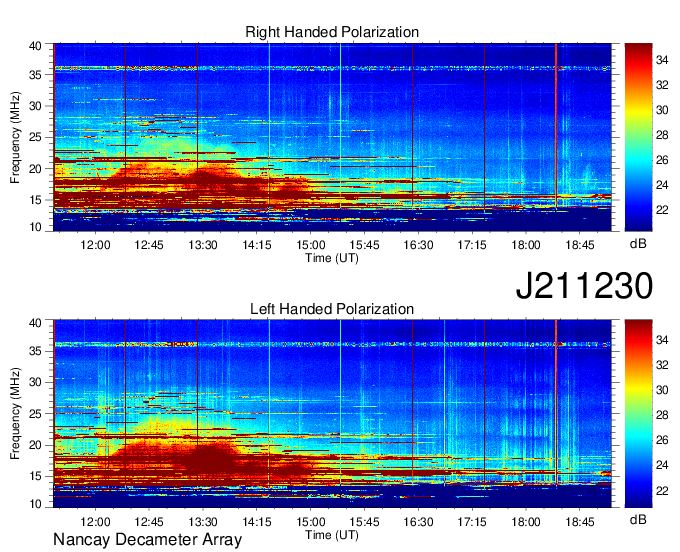Click Time (UT) label under the bottom plot
Screen dimensions: 680x552
click(332, 535)
